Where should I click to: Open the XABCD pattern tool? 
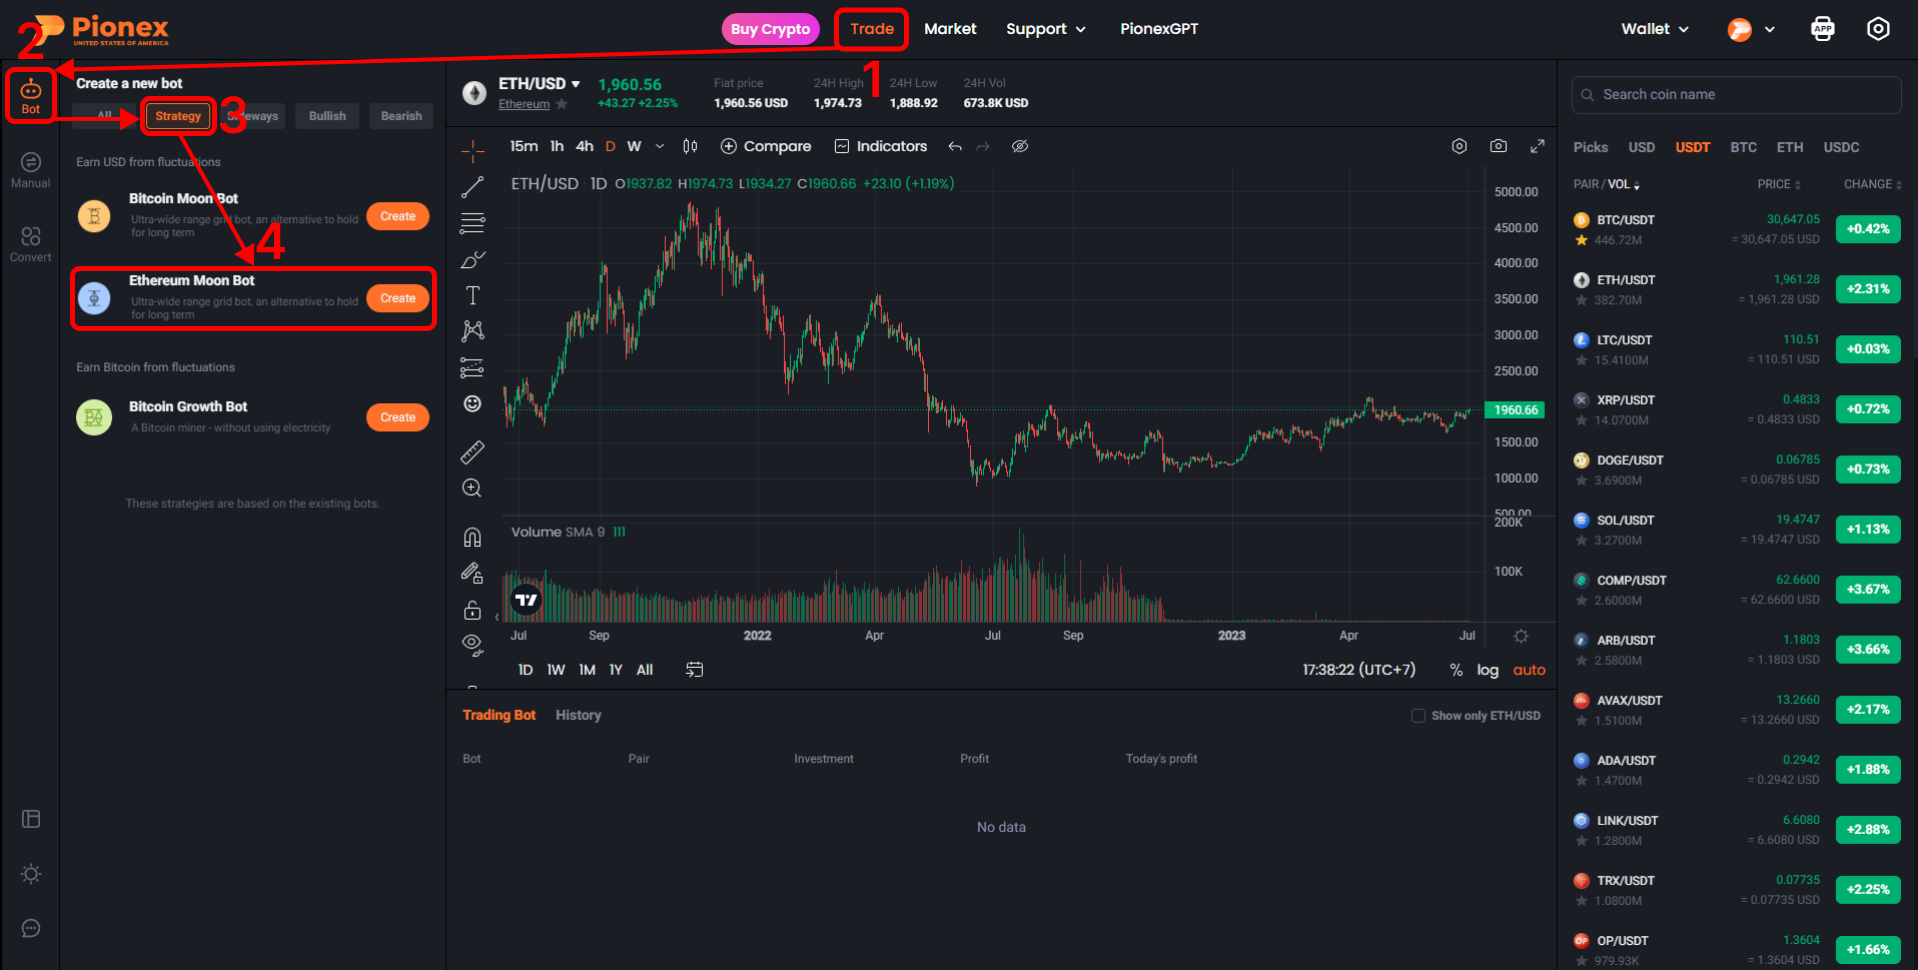(472, 331)
